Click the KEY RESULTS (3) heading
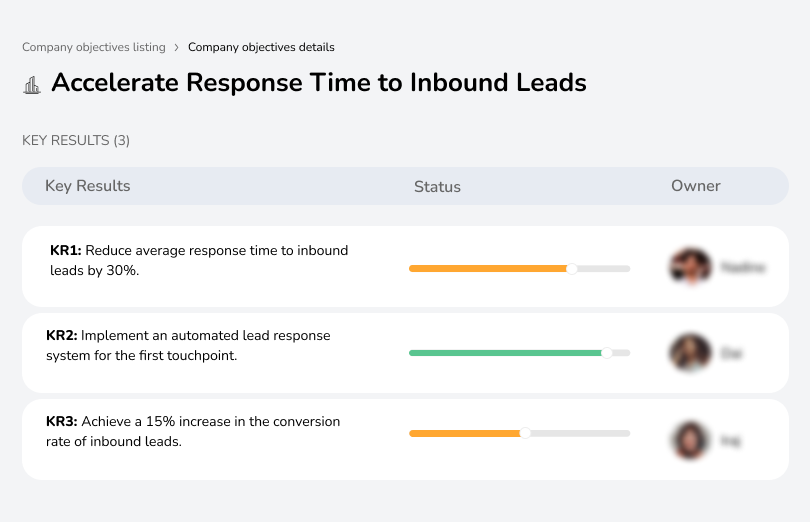The width and height of the screenshot is (810, 522). [x=76, y=141]
